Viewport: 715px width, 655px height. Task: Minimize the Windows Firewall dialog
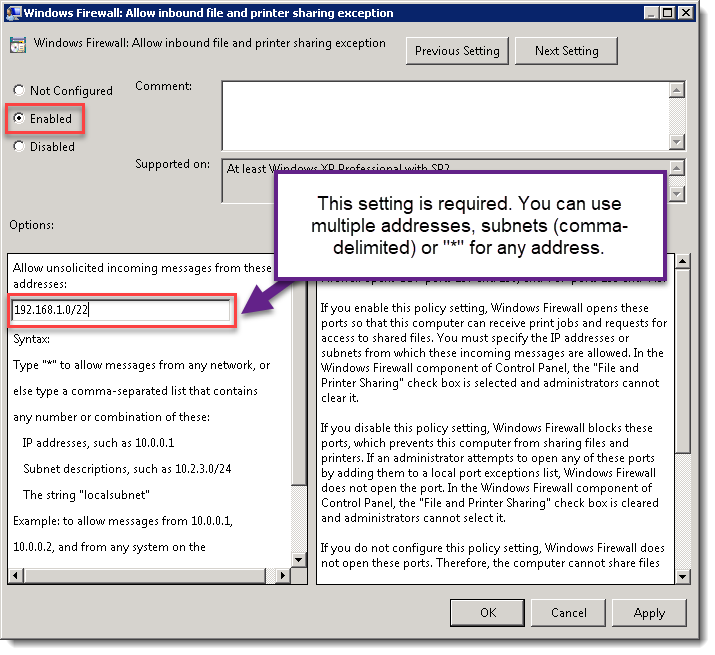click(651, 13)
